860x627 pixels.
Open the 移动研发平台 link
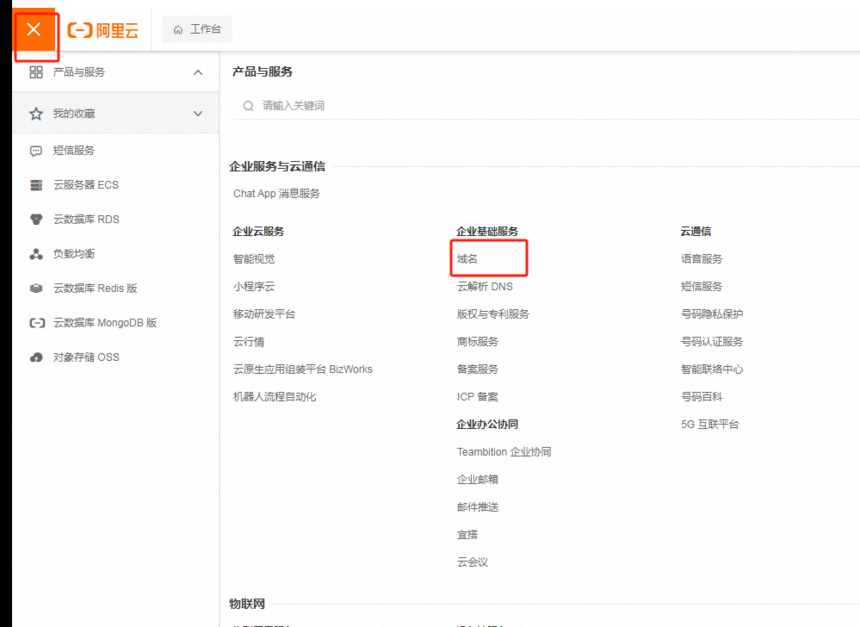(x=264, y=314)
